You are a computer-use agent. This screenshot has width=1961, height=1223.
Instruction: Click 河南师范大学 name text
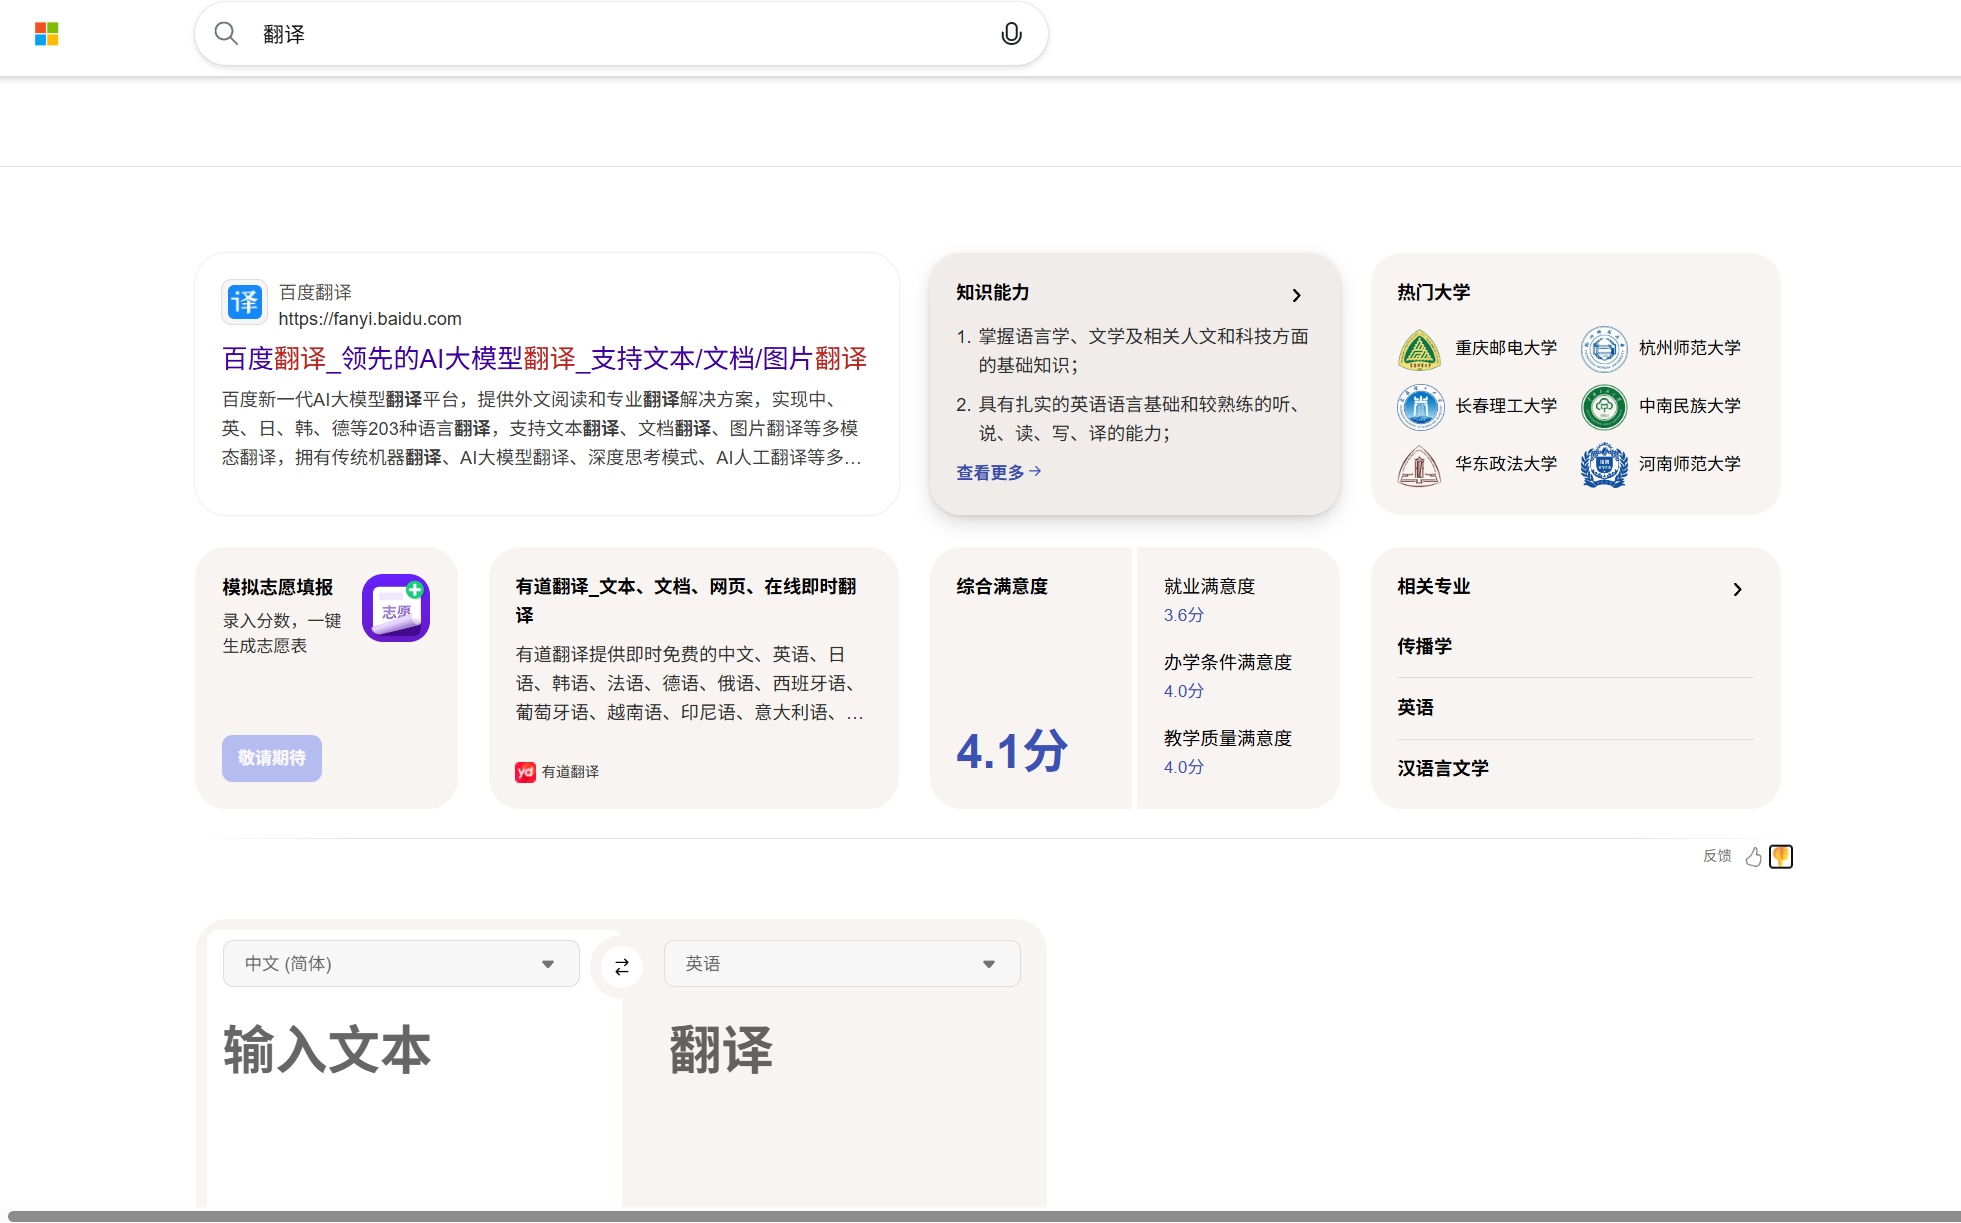point(1690,464)
